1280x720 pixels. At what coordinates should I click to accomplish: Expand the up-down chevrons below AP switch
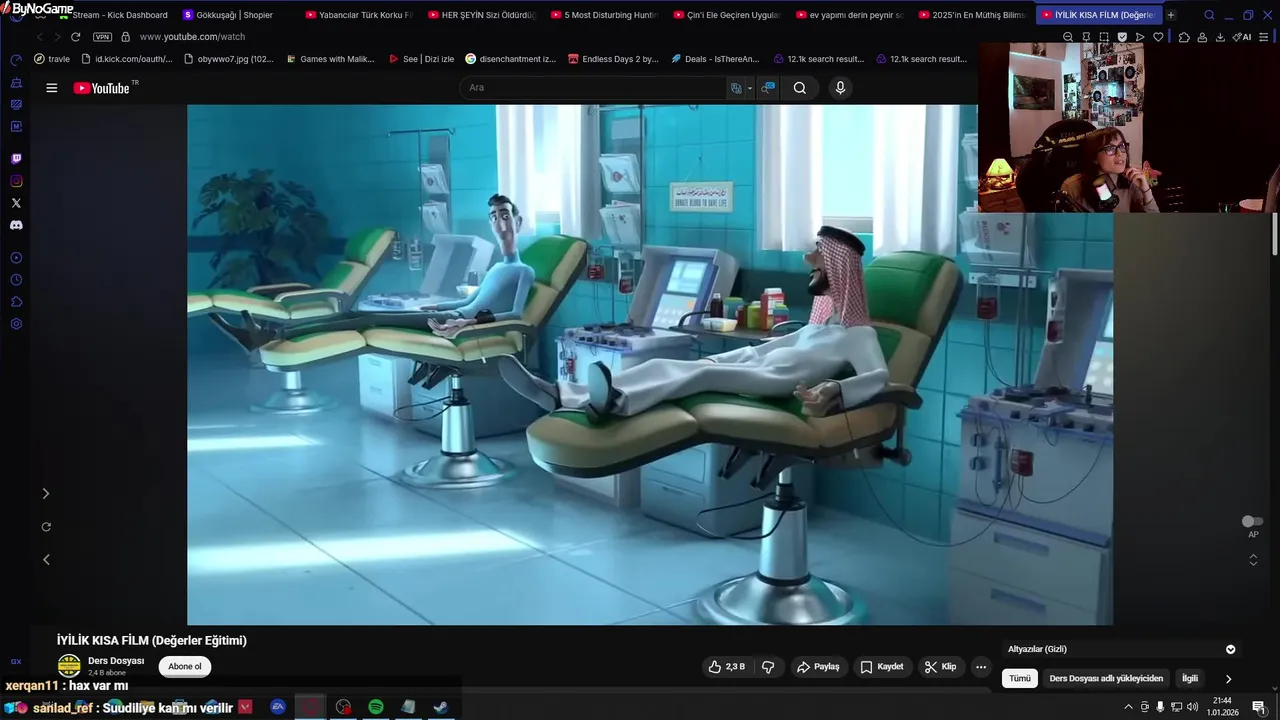pos(1253,560)
